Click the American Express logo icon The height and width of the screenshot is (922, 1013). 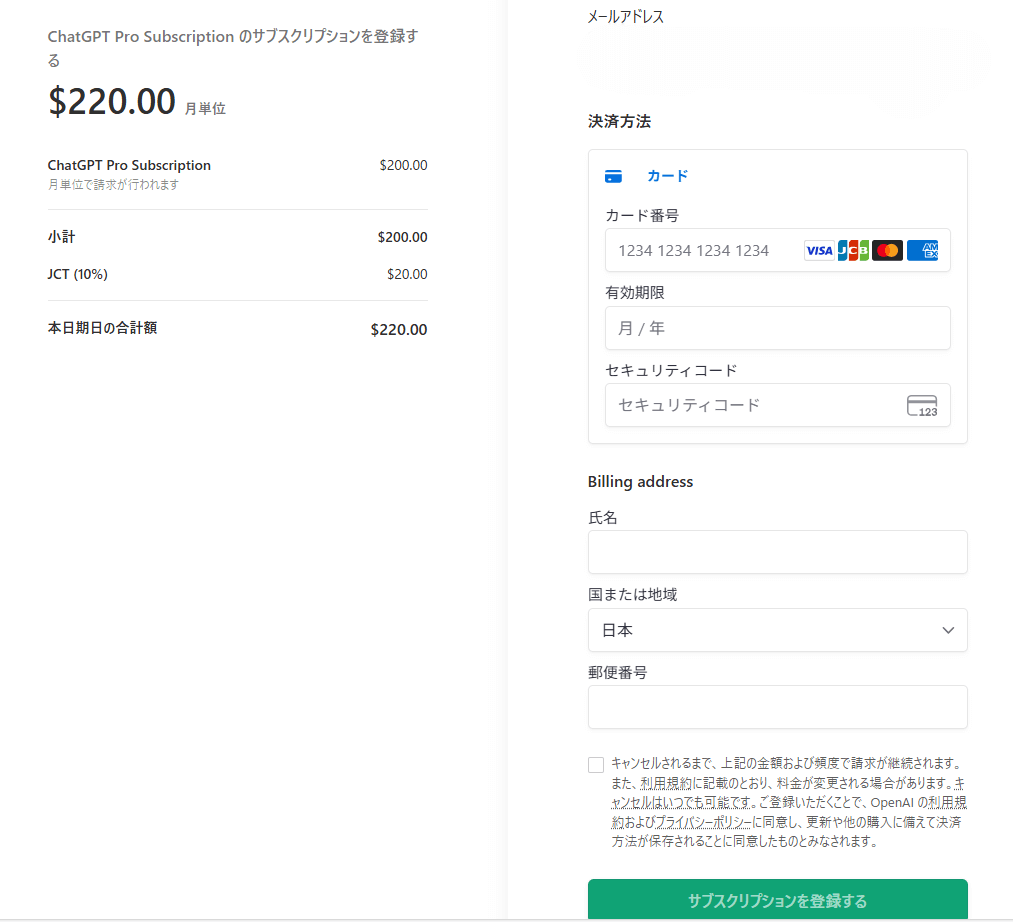(922, 251)
